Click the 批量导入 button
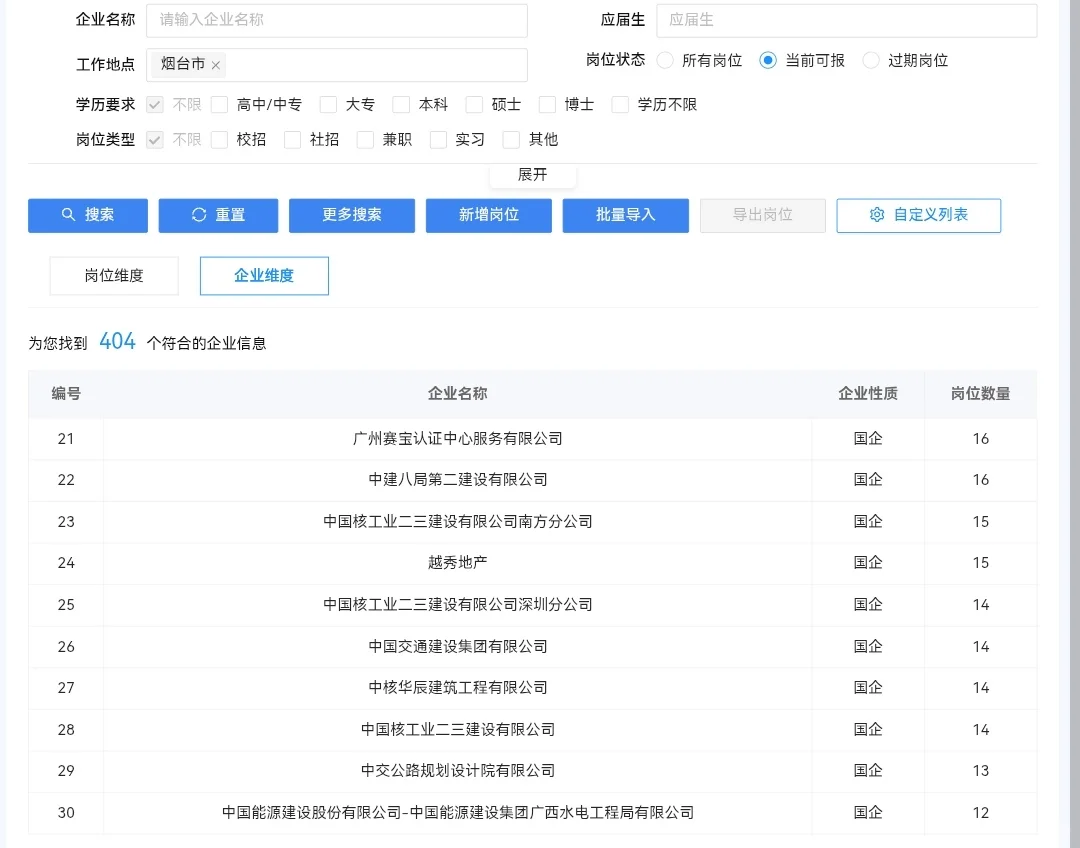The width and height of the screenshot is (1080, 848). pos(625,216)
